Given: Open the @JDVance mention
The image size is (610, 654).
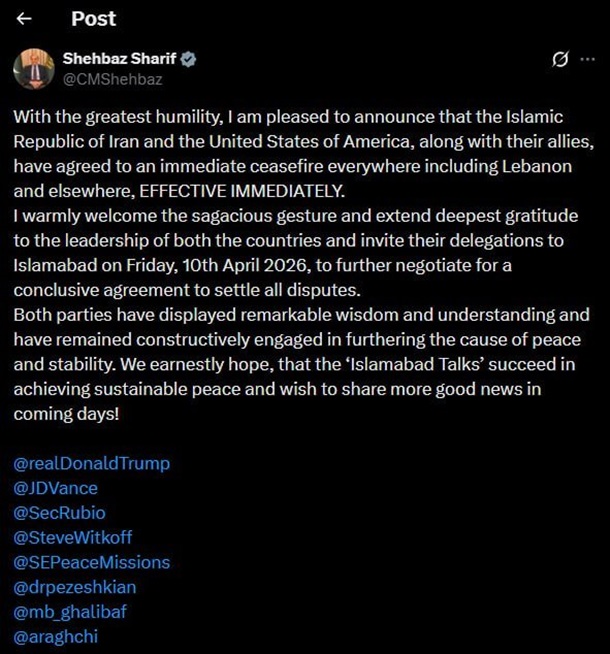Looking at the screenshot, I should (x=56, y=488).
